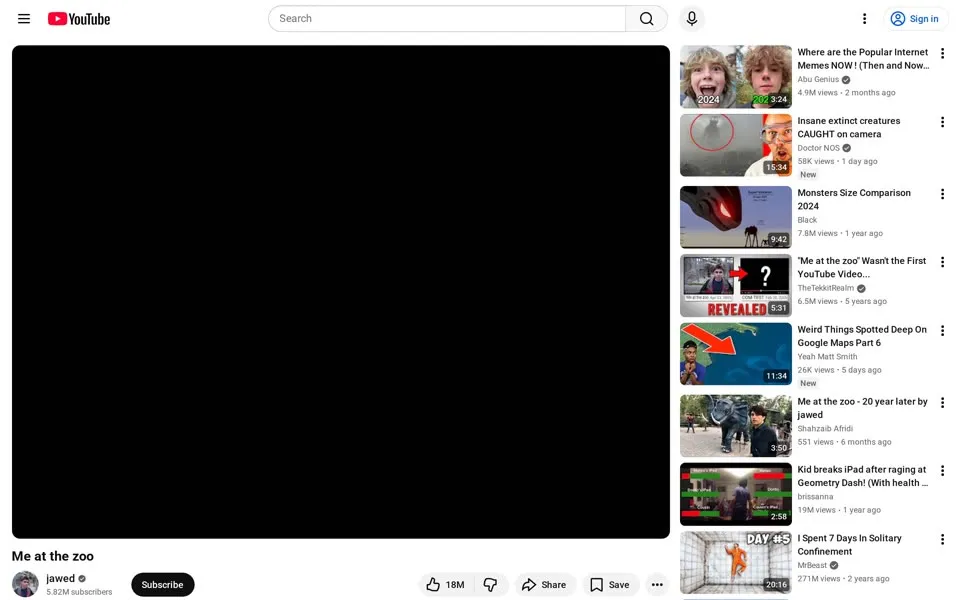
Task: Visit Doctor NOS channel link
Action: click(818, 148)
